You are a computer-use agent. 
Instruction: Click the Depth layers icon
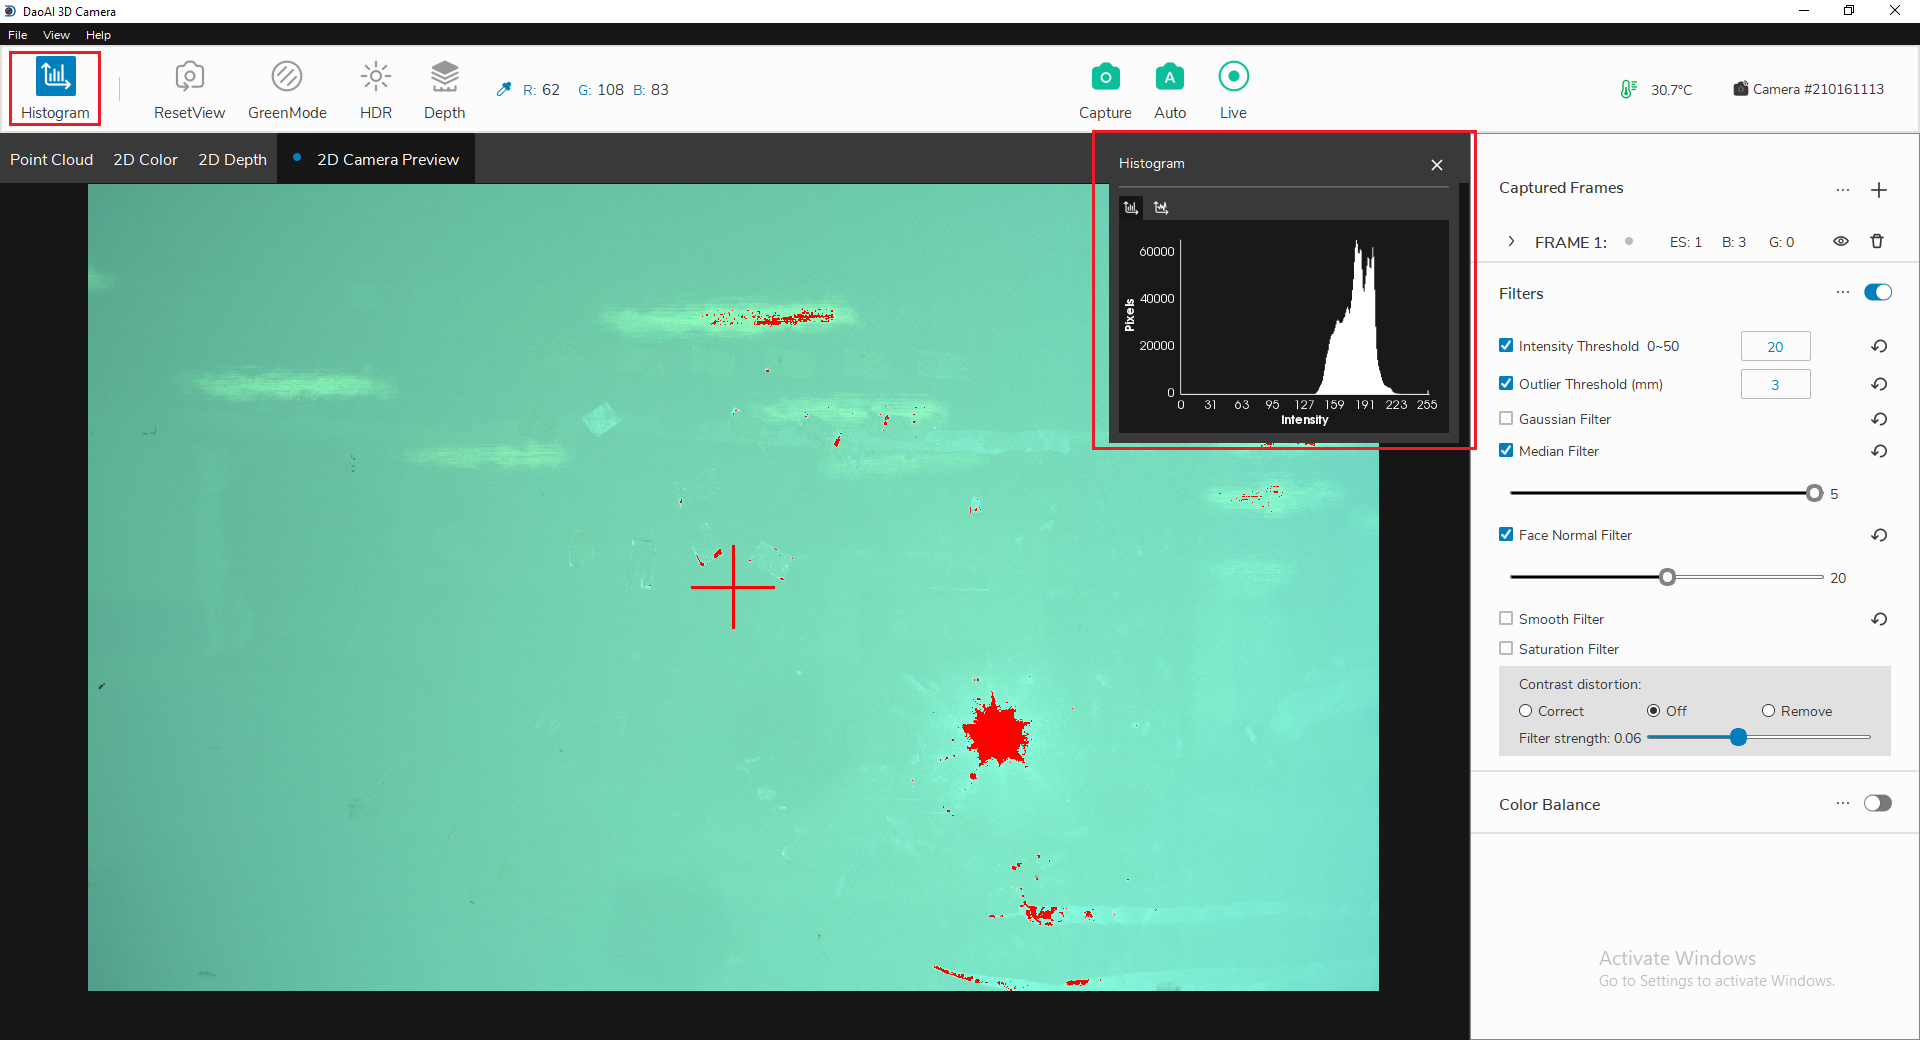444,77
